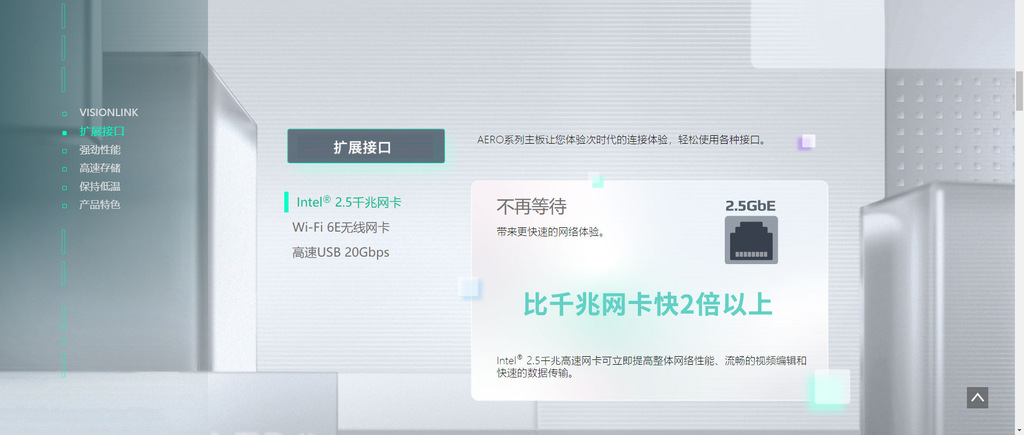
Task: Click the 不再等待 card title
Action: point(532,207)
